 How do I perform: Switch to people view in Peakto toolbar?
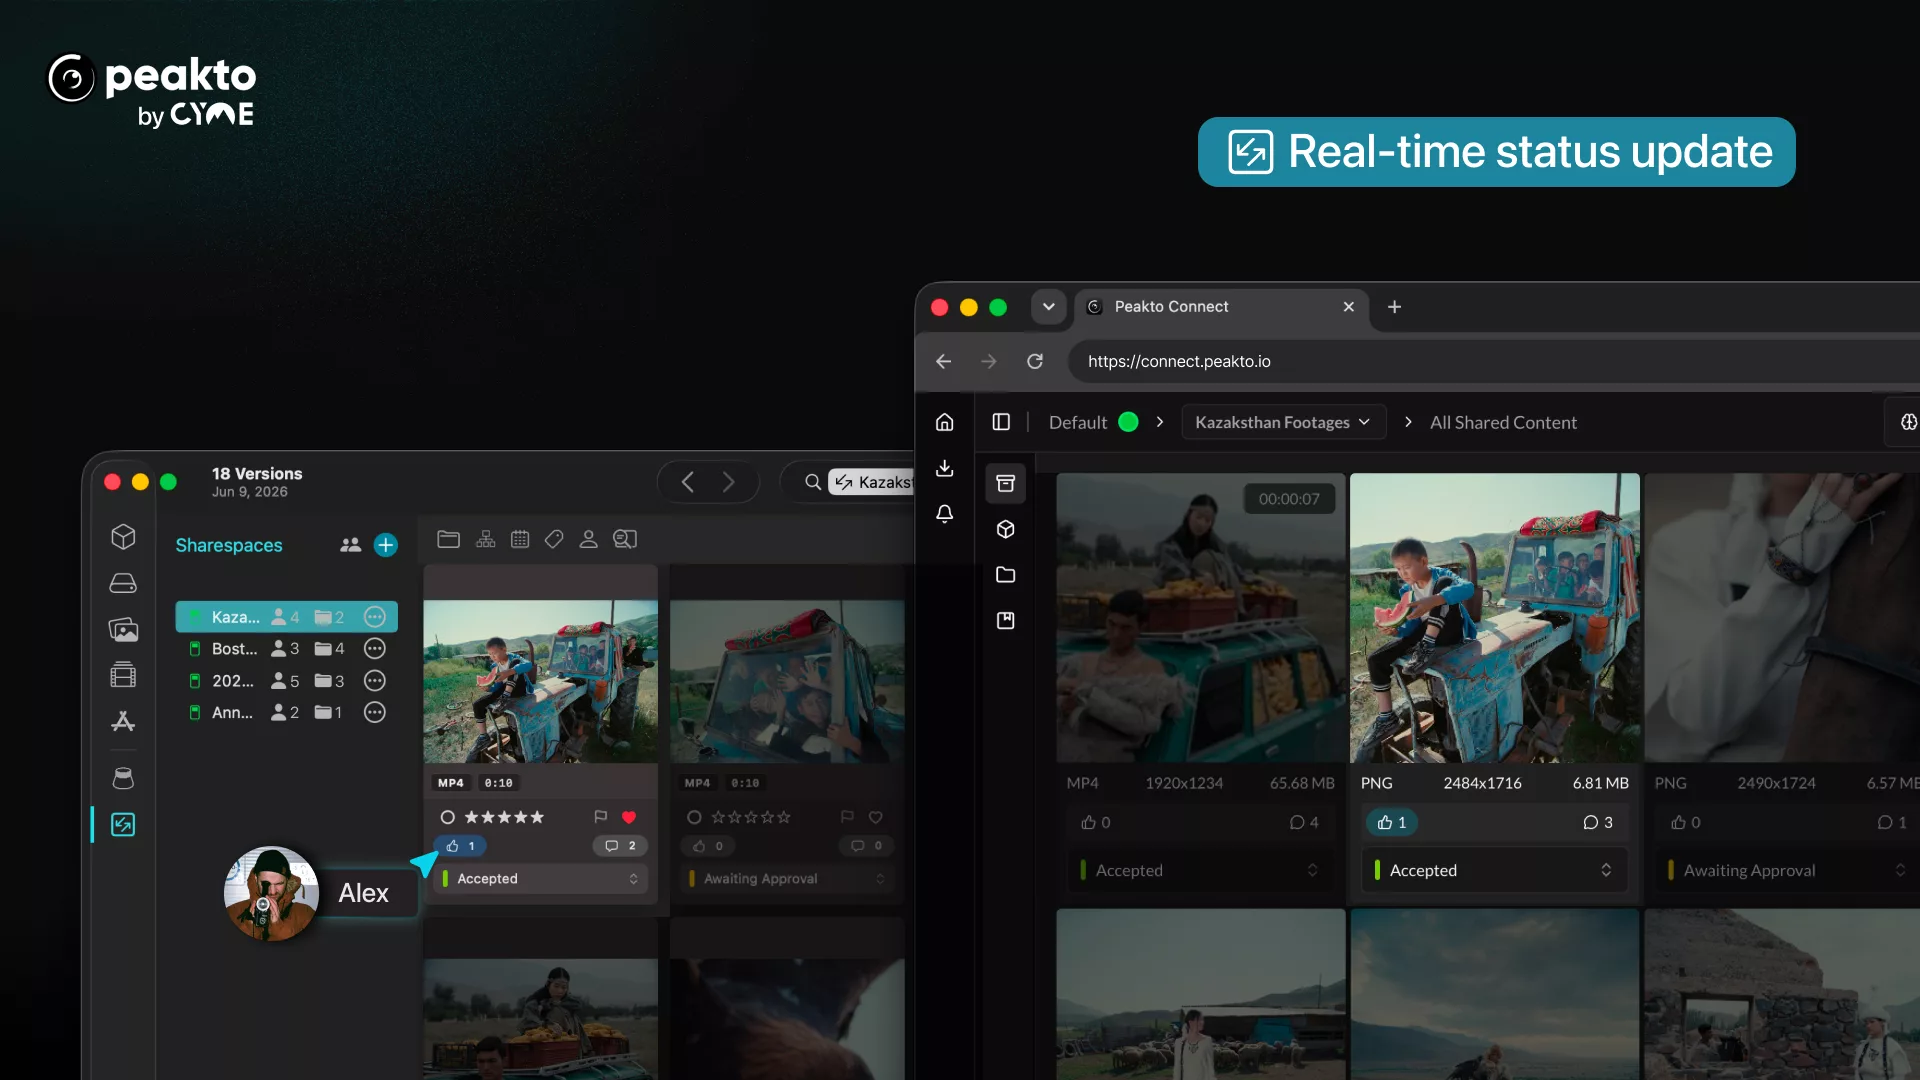pos(589,539)
